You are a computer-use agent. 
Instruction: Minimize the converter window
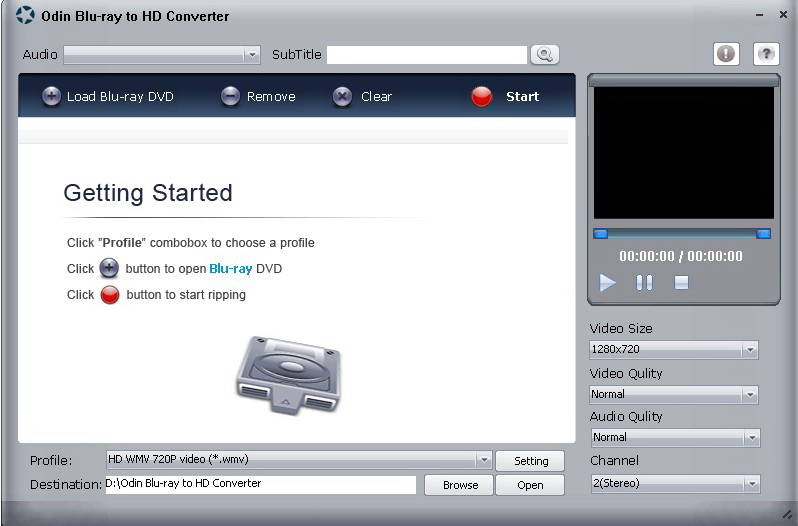point(759,15)
